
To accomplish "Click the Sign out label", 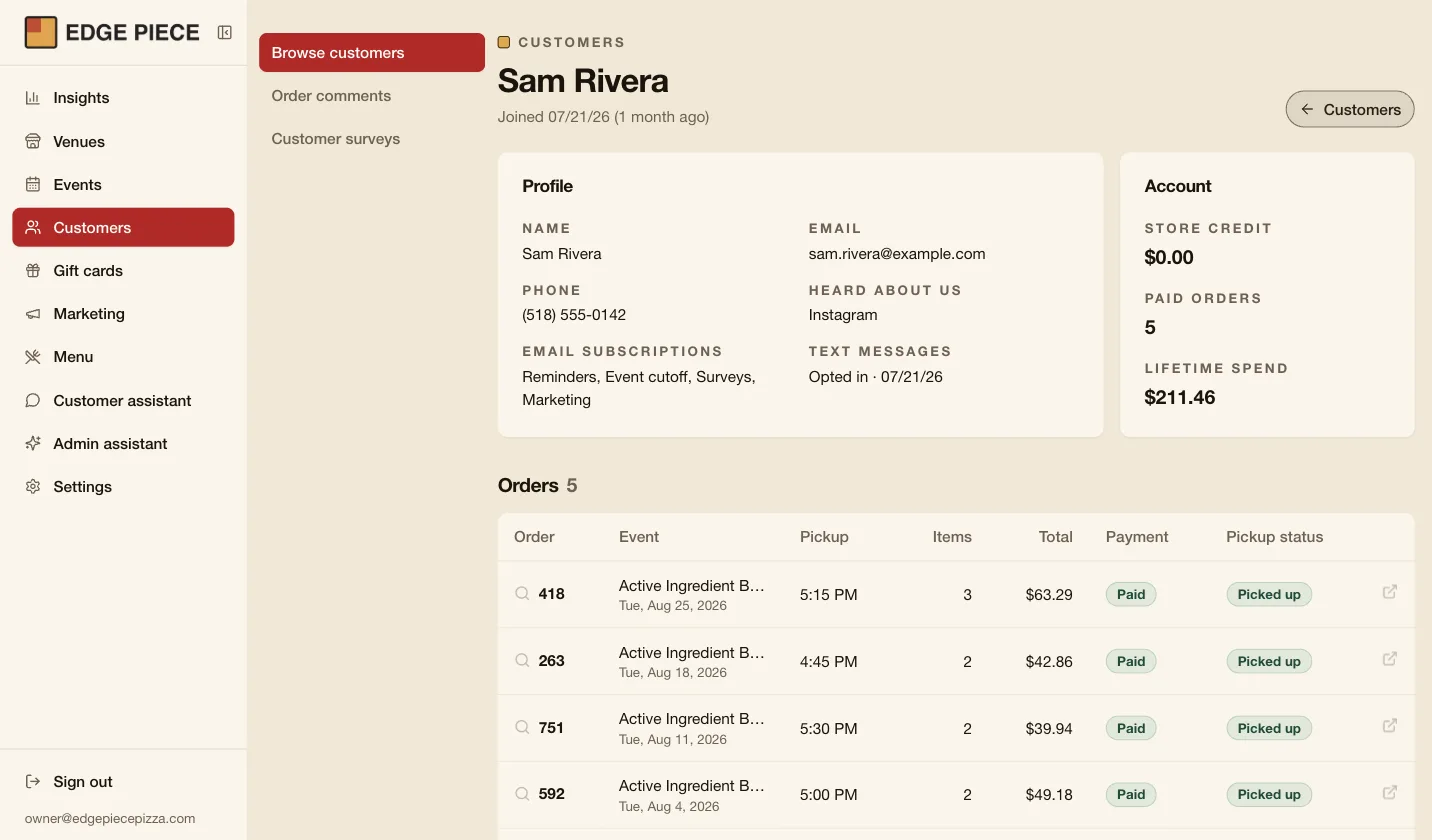I will pos(83,782).
